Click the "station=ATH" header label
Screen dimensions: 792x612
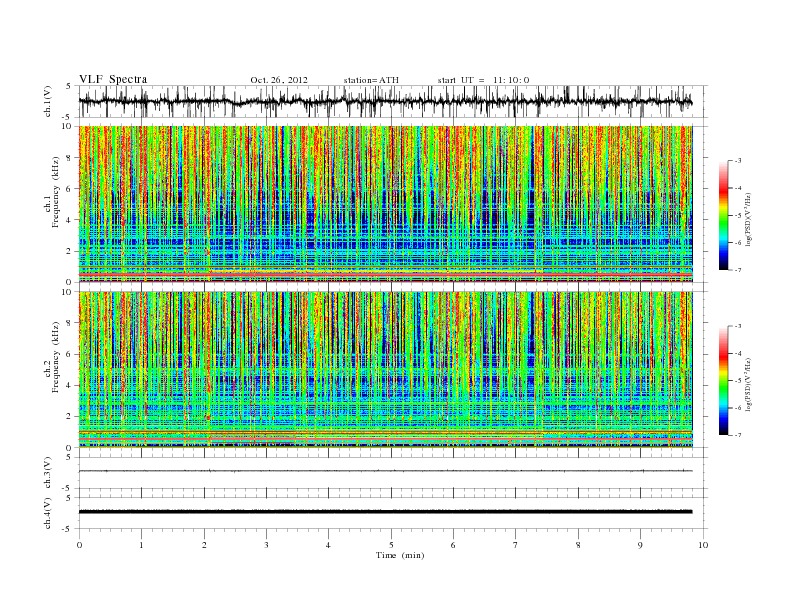point(371,80)
